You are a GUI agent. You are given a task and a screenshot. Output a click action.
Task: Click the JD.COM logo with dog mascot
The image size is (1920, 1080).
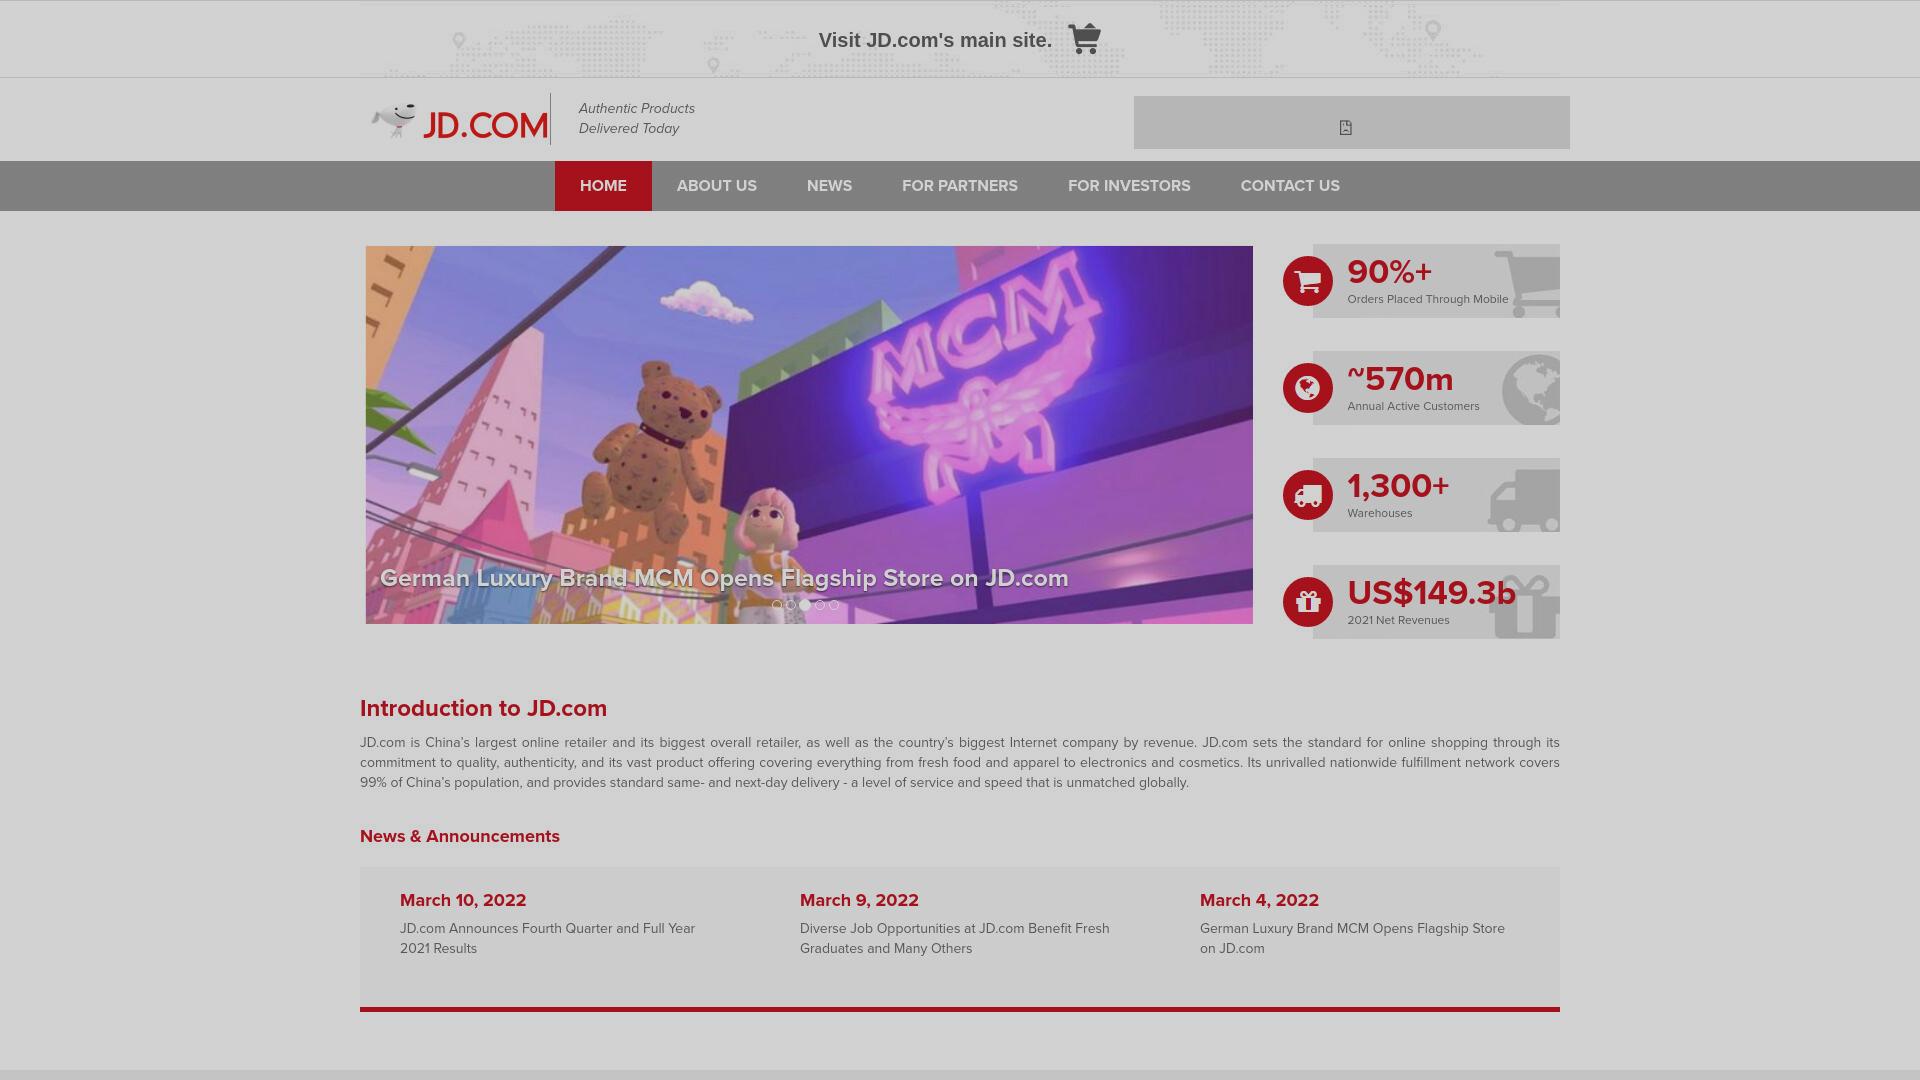459,122
